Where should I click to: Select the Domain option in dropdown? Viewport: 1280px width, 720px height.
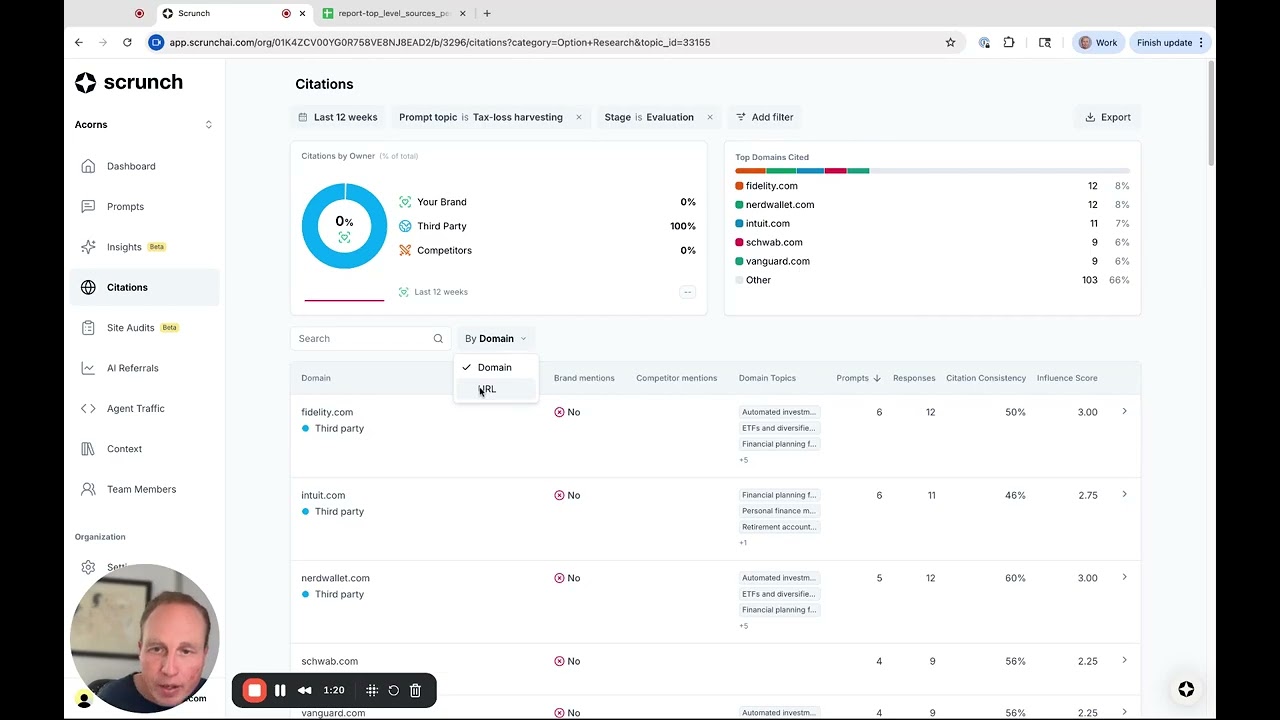(495, 367)
